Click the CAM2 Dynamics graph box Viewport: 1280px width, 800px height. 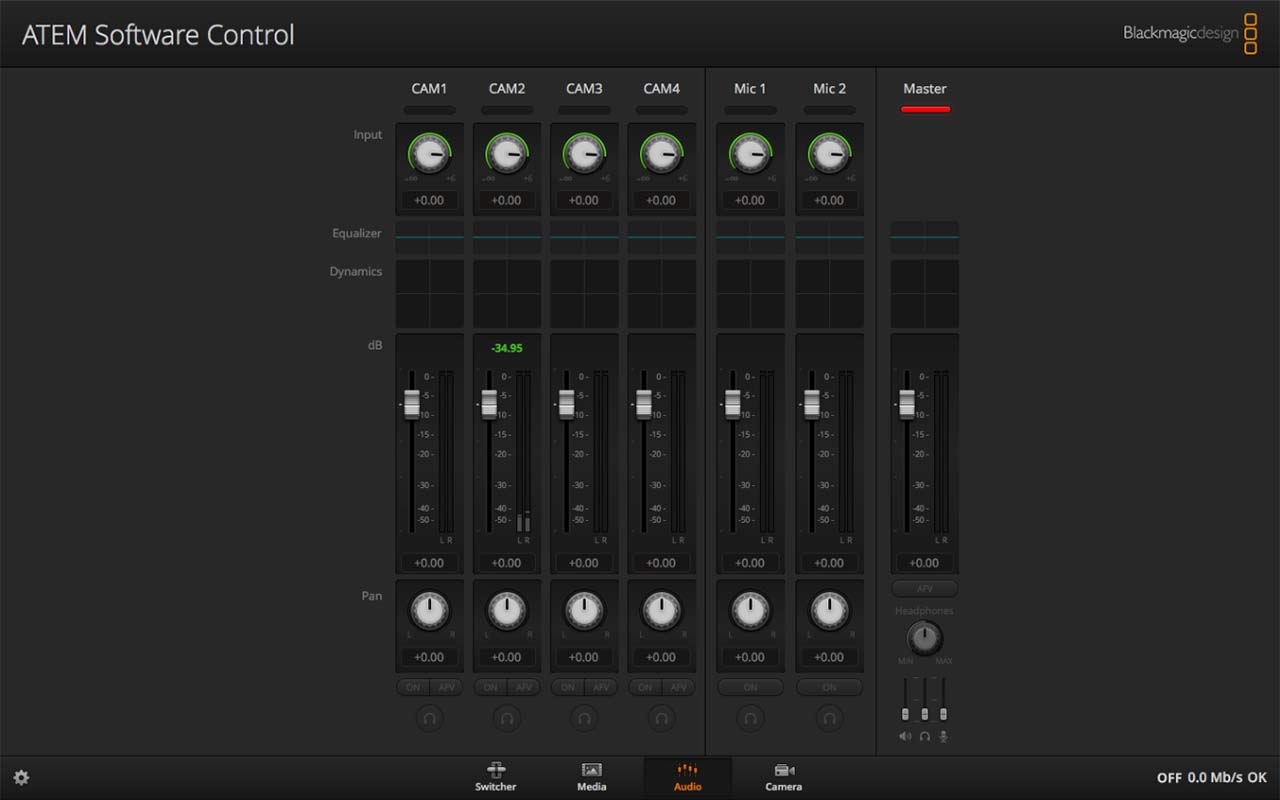(507, 294)
